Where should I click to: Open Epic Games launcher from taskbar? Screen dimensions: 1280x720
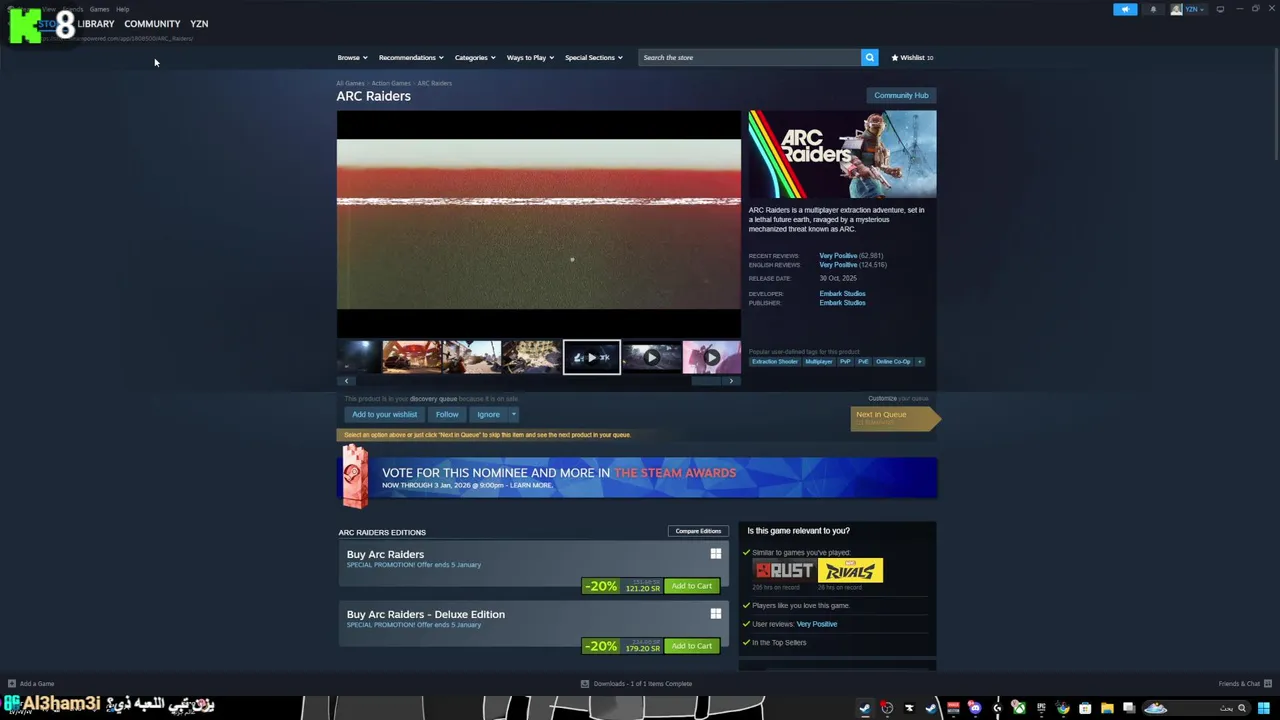pos(1041,708)
